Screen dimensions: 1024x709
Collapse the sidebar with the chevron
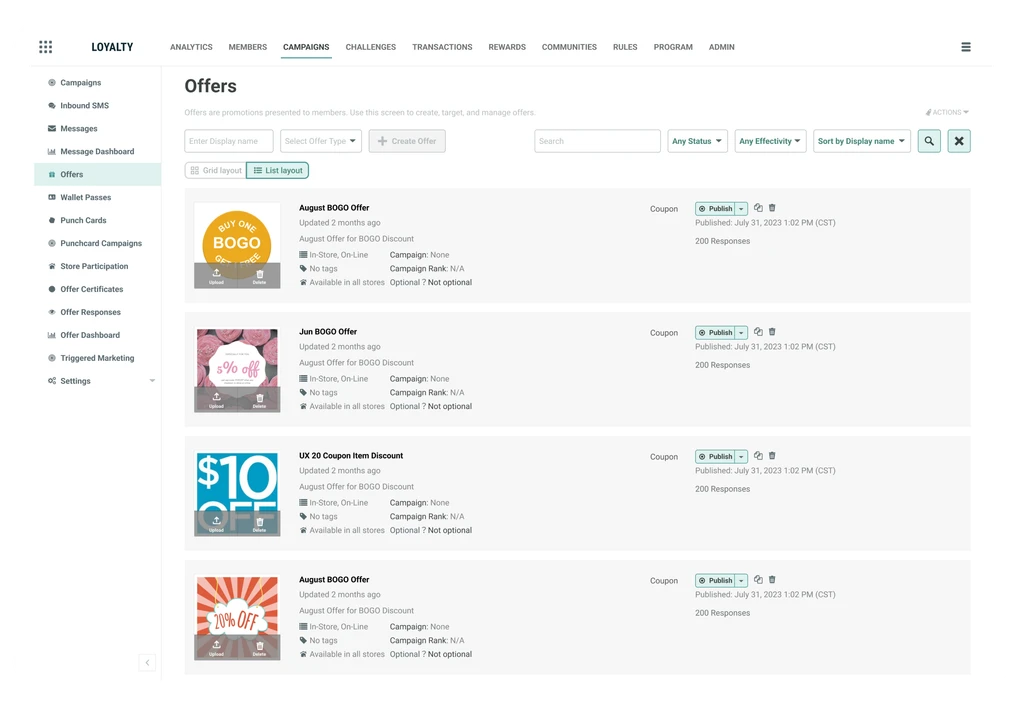[x=148, y=663]
